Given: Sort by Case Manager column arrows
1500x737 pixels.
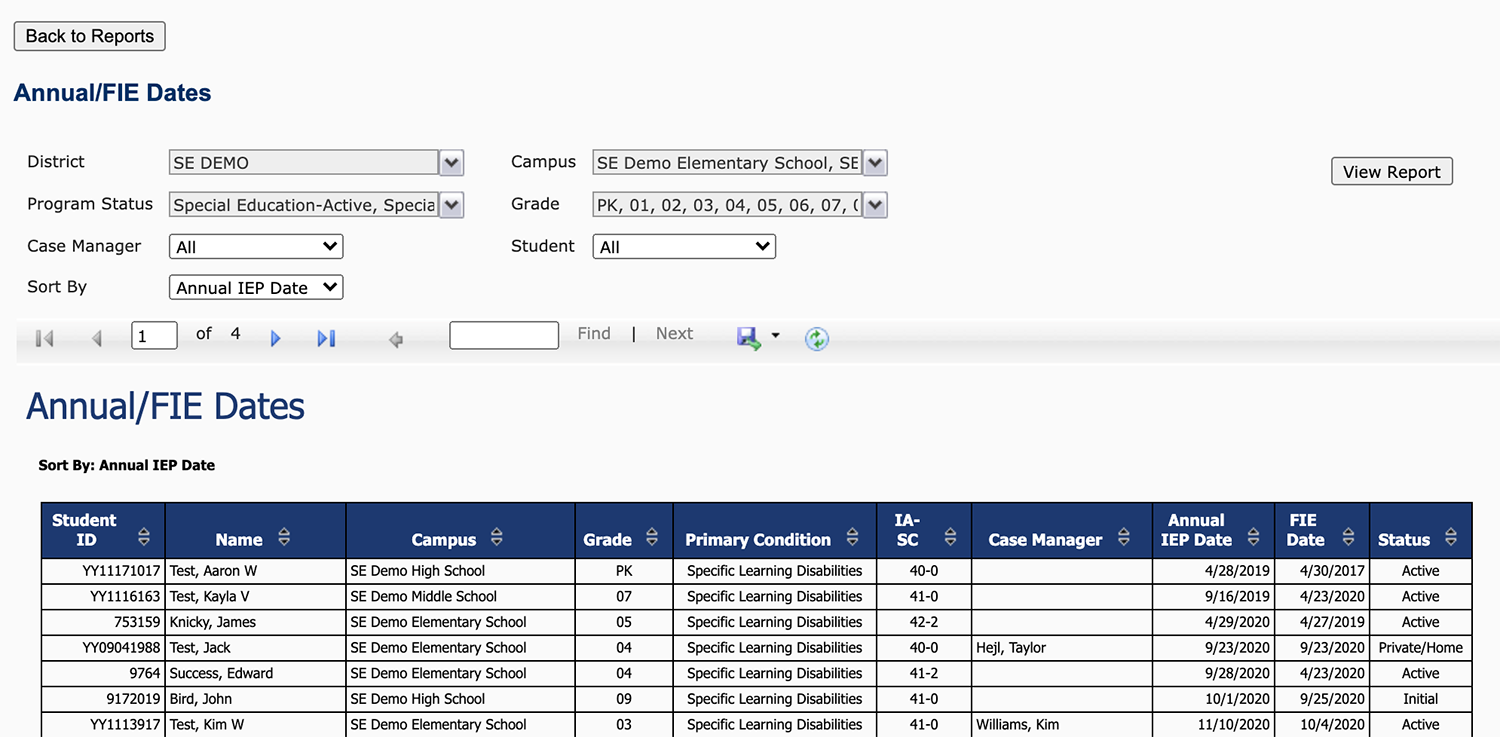Looking at the screenshot, I should tap(1123, 537).
